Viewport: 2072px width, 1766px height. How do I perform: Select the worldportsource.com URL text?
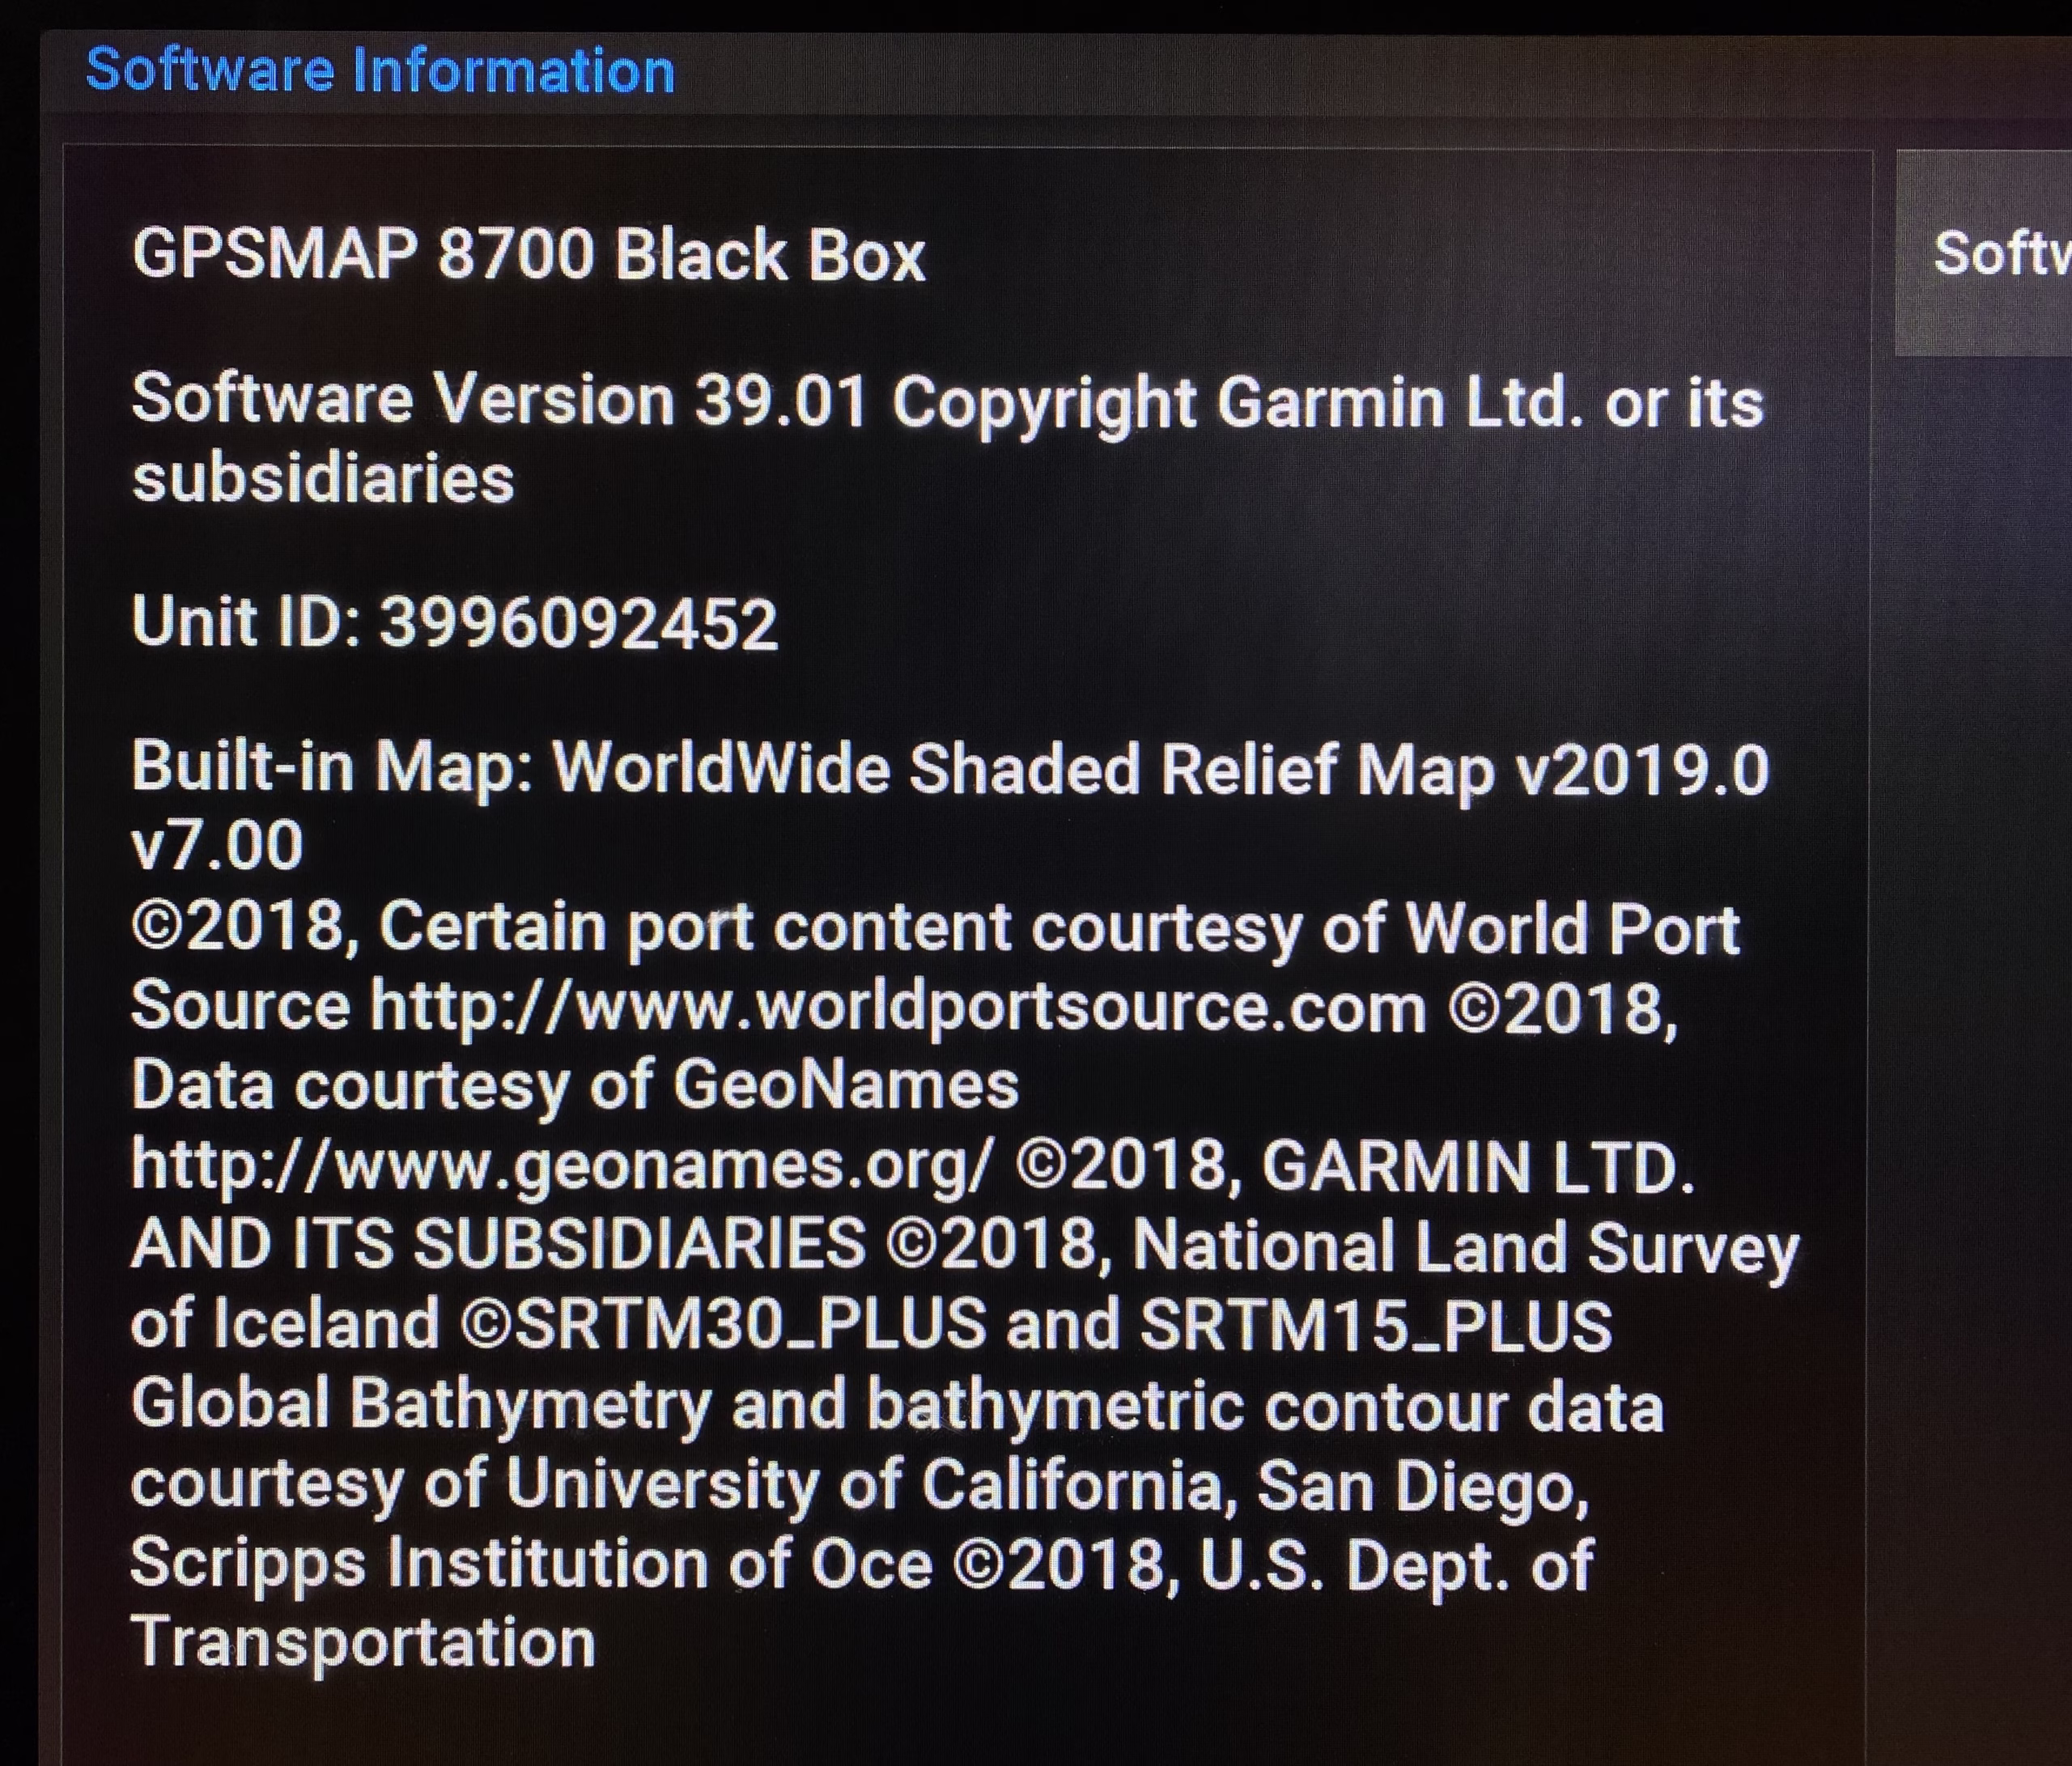click(899, 1007)
